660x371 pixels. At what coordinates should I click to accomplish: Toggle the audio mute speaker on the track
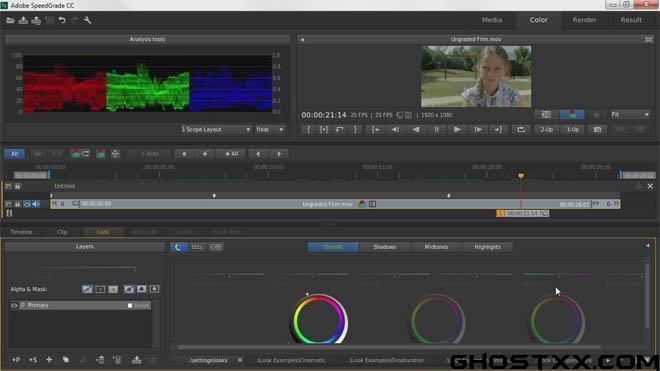36,204
